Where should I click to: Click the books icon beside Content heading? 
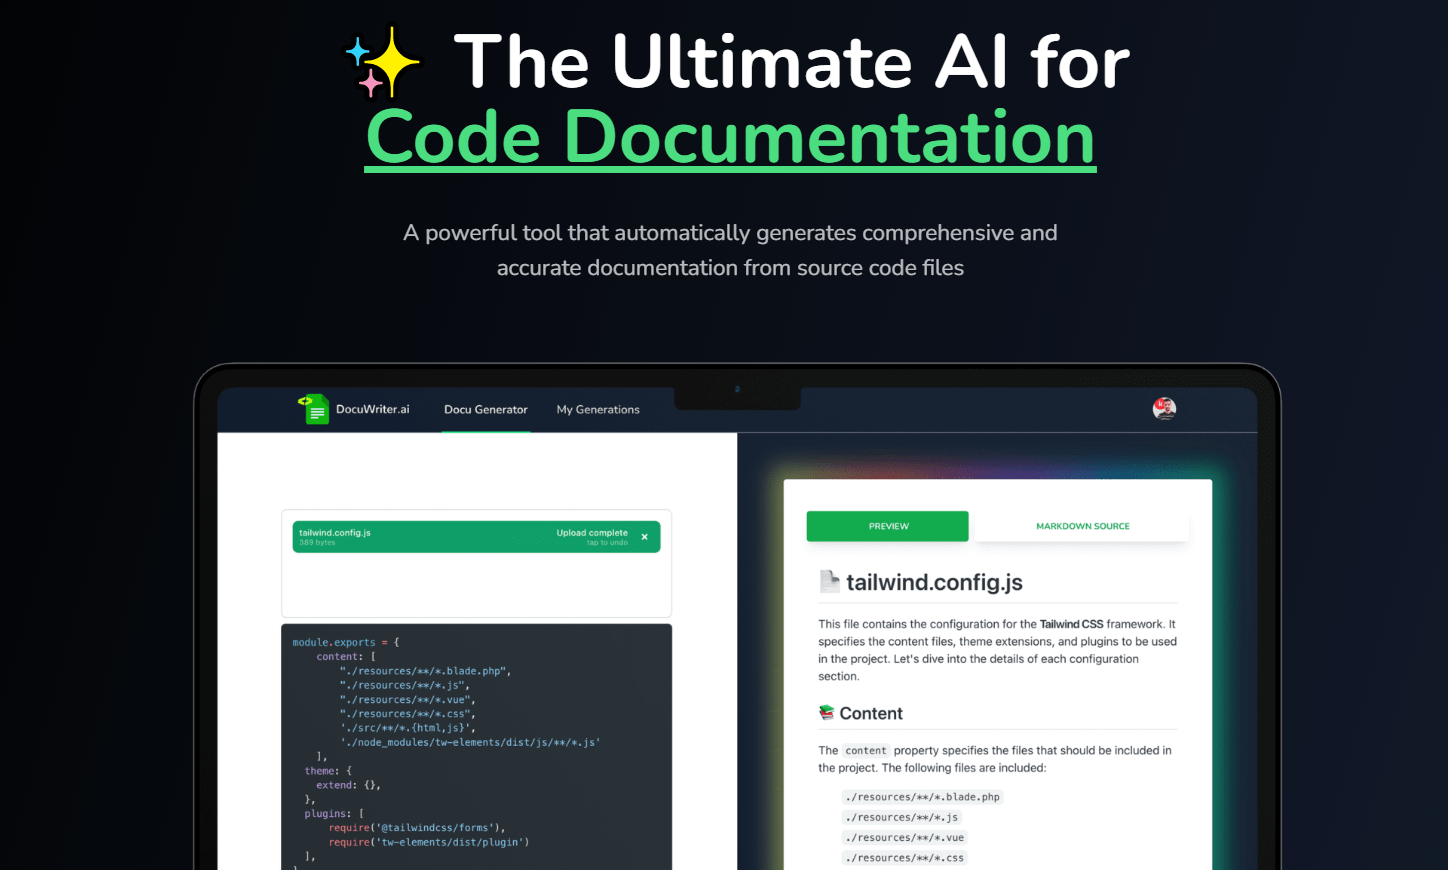pos(826,713)
